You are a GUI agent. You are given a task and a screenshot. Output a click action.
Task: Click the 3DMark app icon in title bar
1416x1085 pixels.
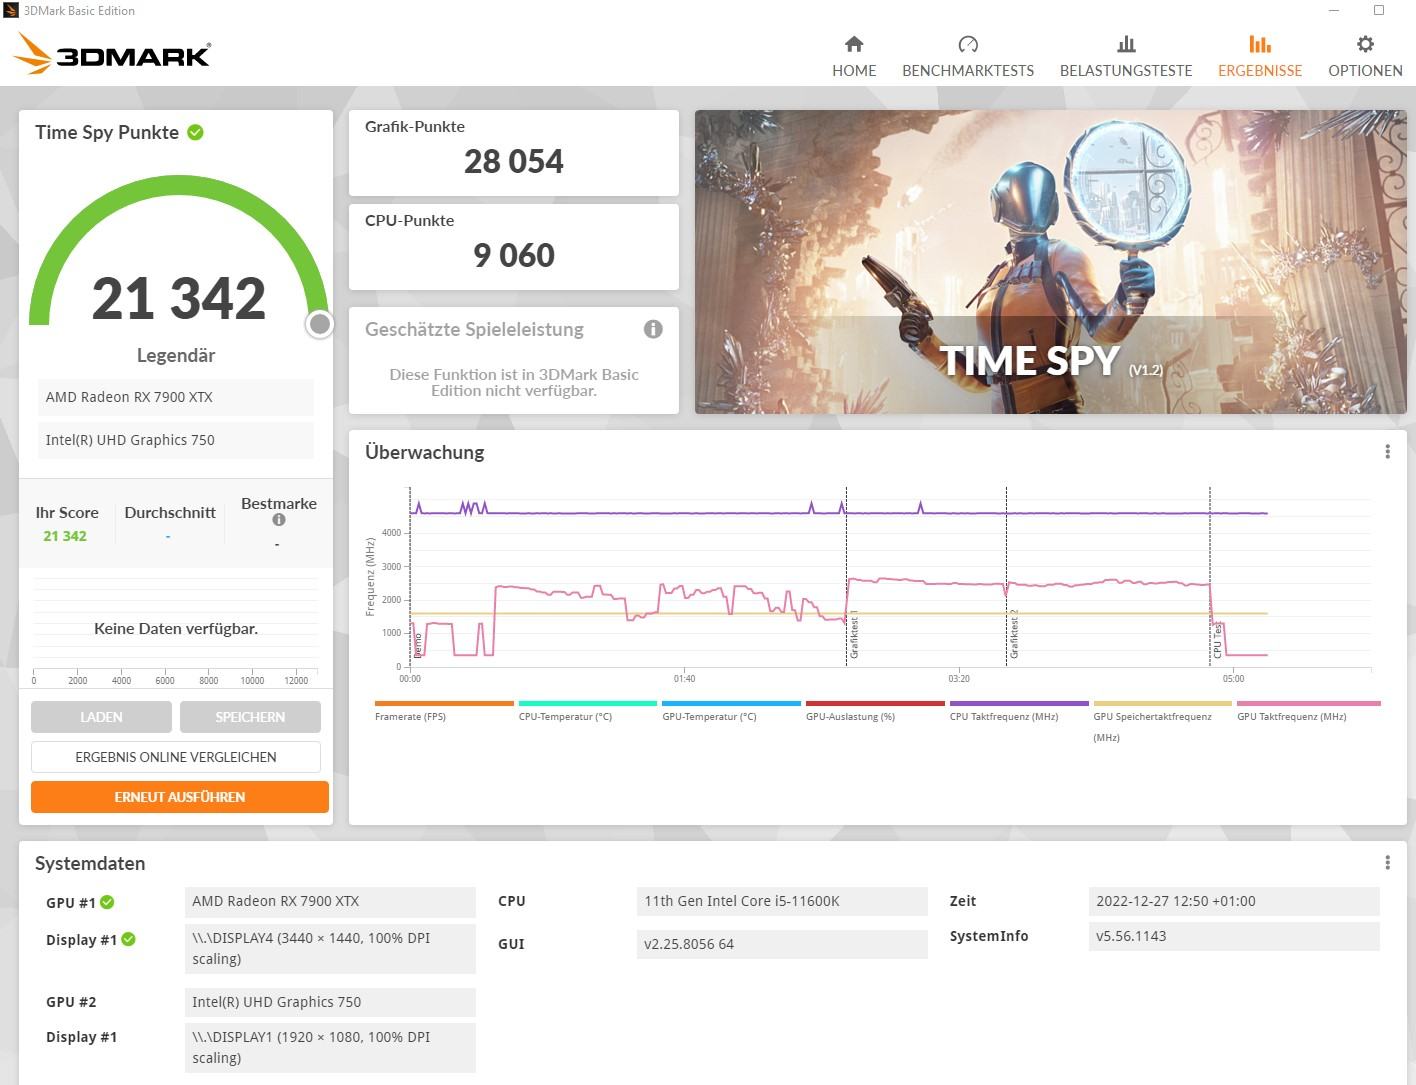tap(11, 11)
